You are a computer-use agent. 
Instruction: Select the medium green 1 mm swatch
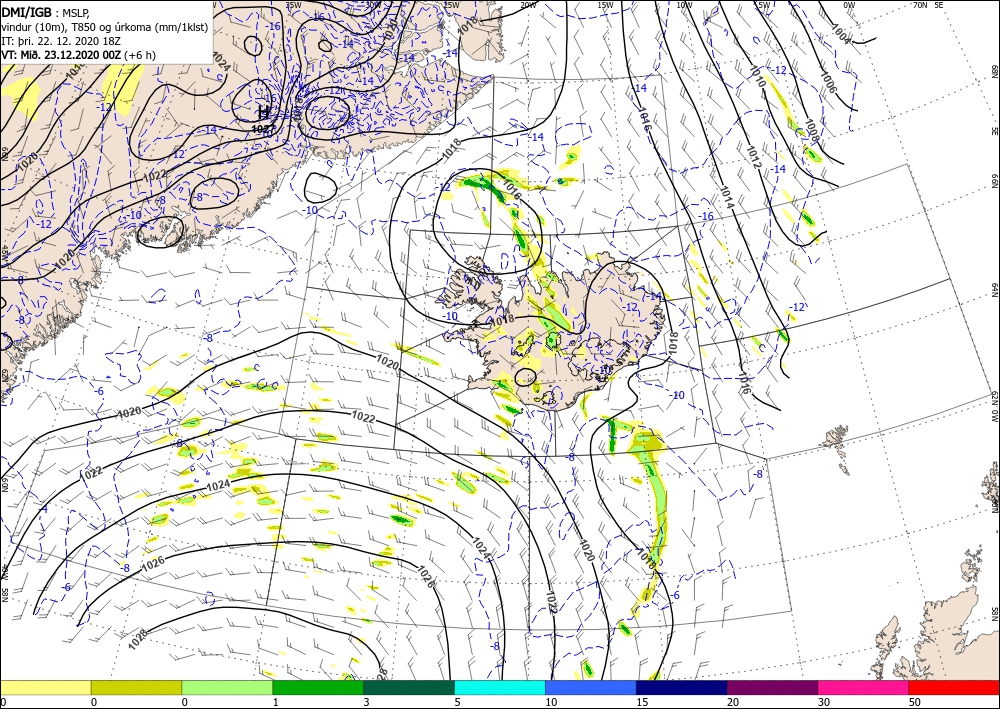click(318, 687)
